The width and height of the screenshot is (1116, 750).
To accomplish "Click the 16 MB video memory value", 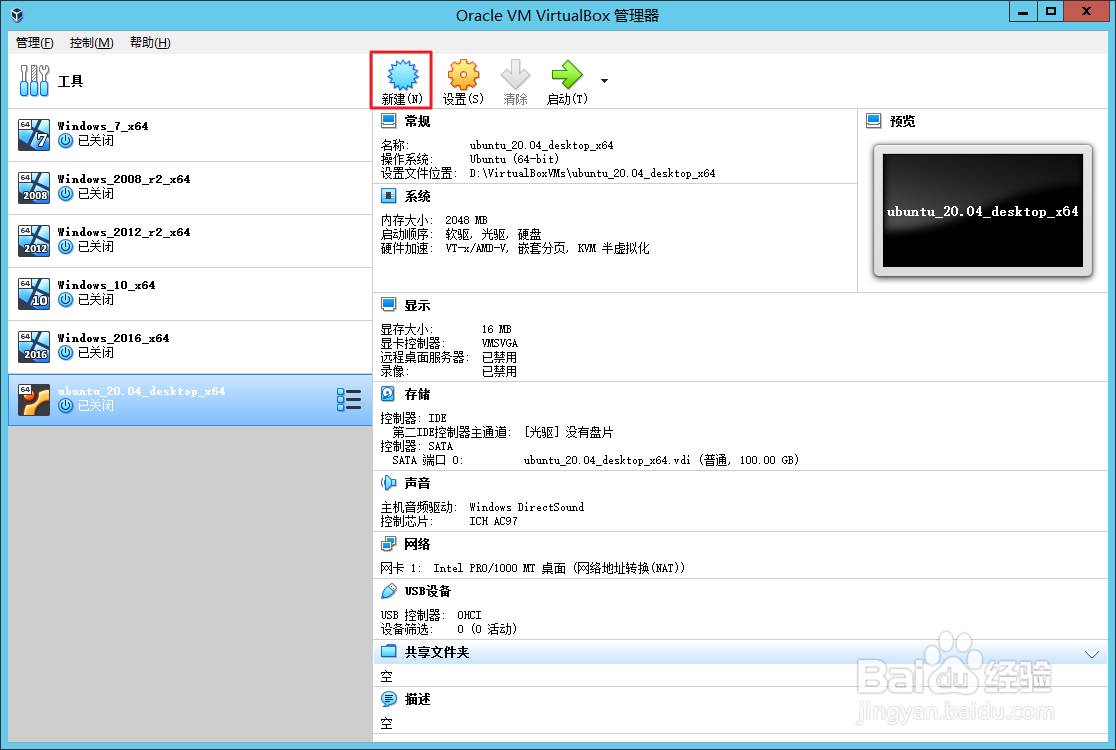I will coord(496,329).
